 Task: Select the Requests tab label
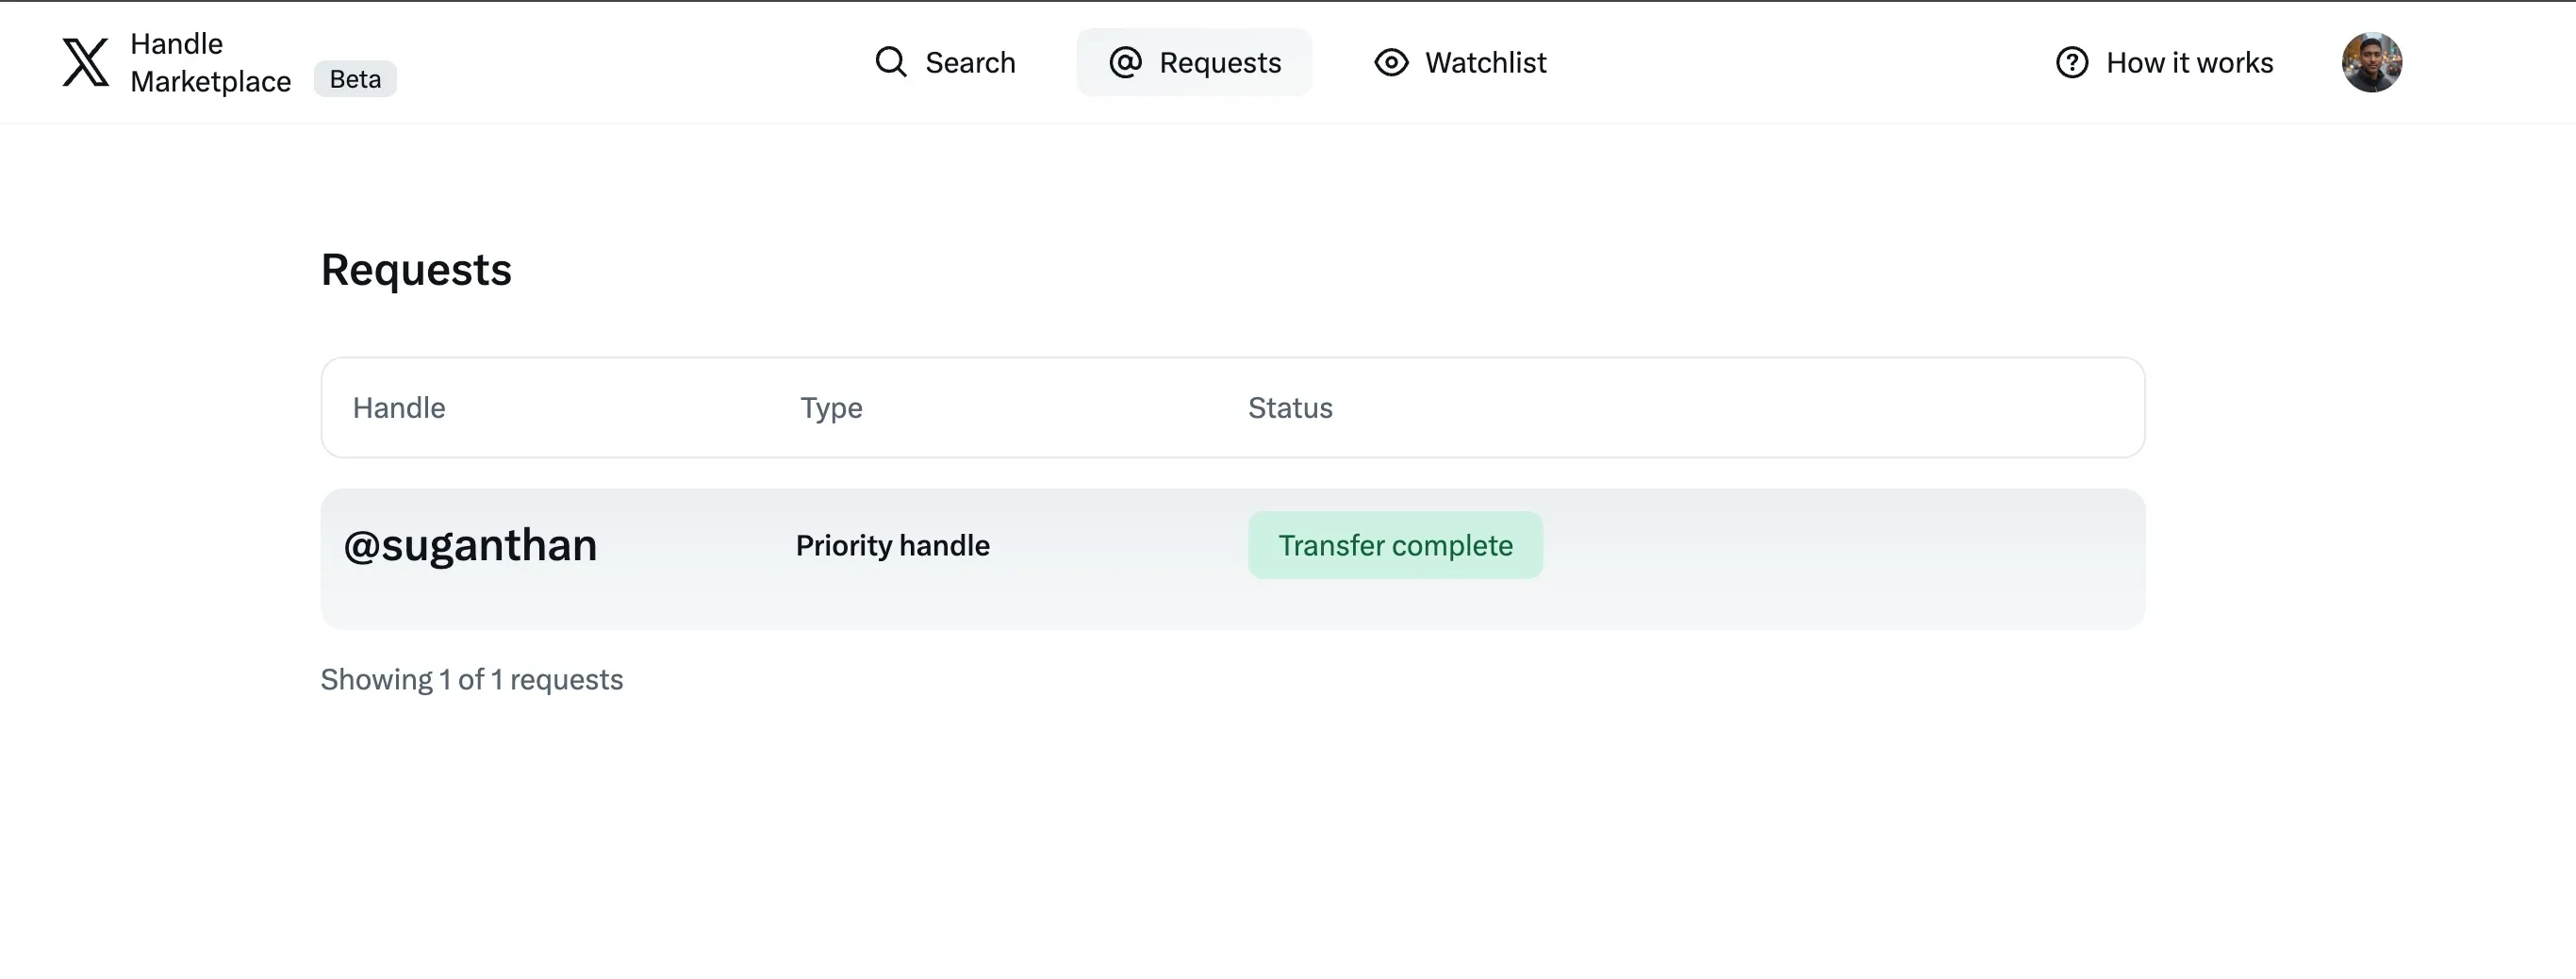coord(1220,62)
